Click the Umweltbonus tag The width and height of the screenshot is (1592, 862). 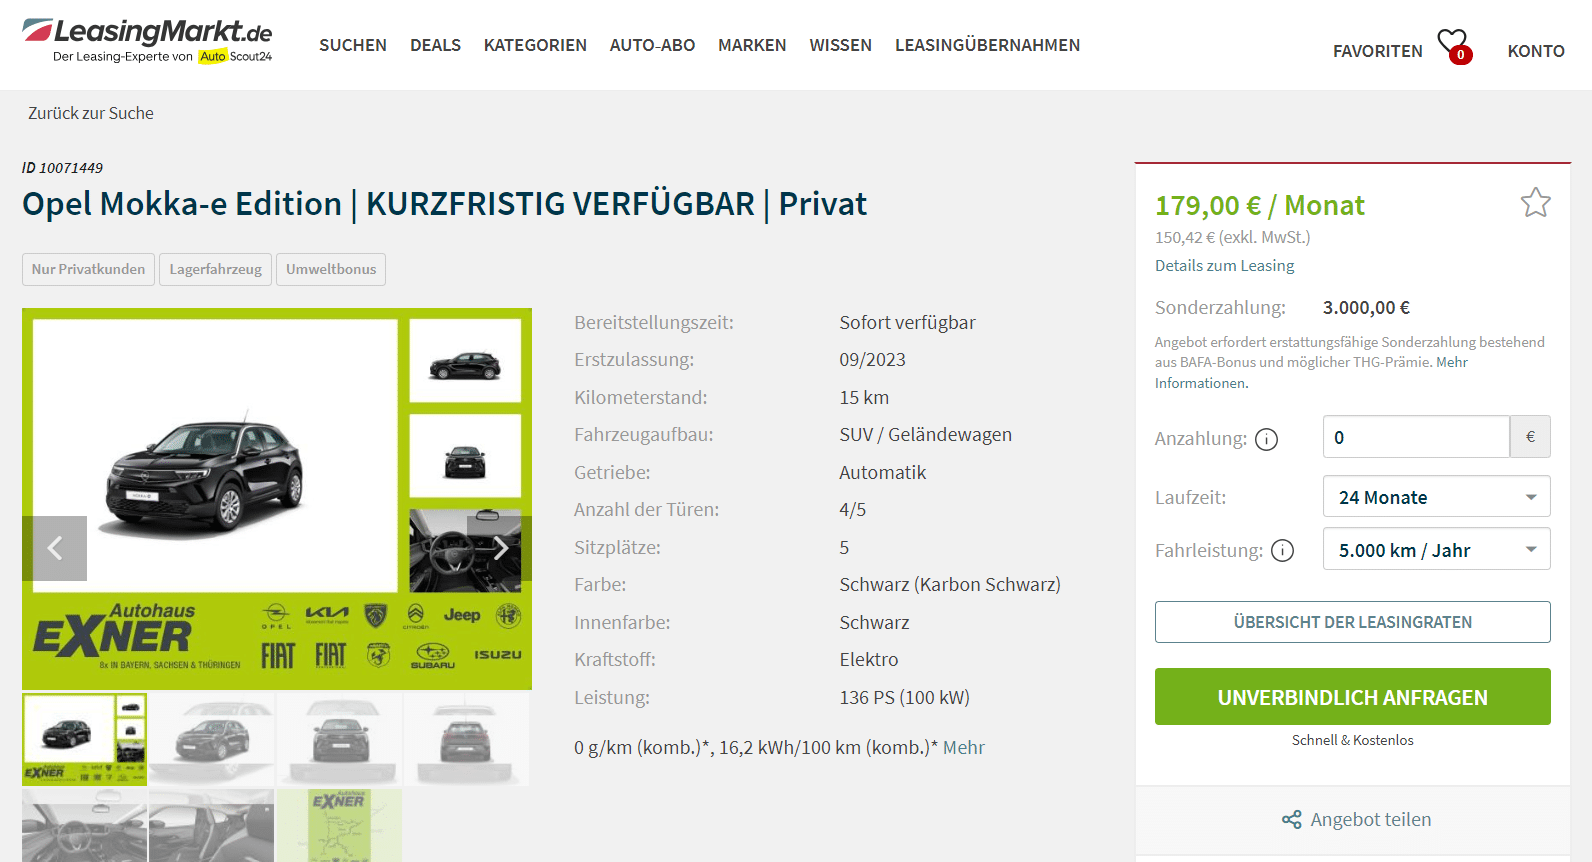tap(331, 269)
